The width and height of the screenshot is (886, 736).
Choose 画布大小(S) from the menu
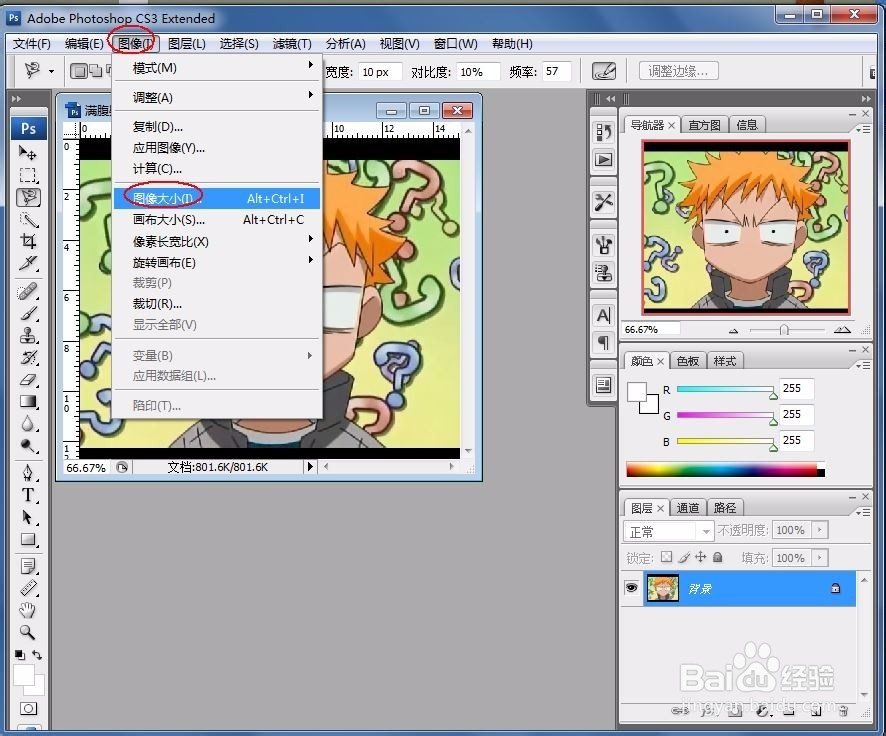pos(218,220)
